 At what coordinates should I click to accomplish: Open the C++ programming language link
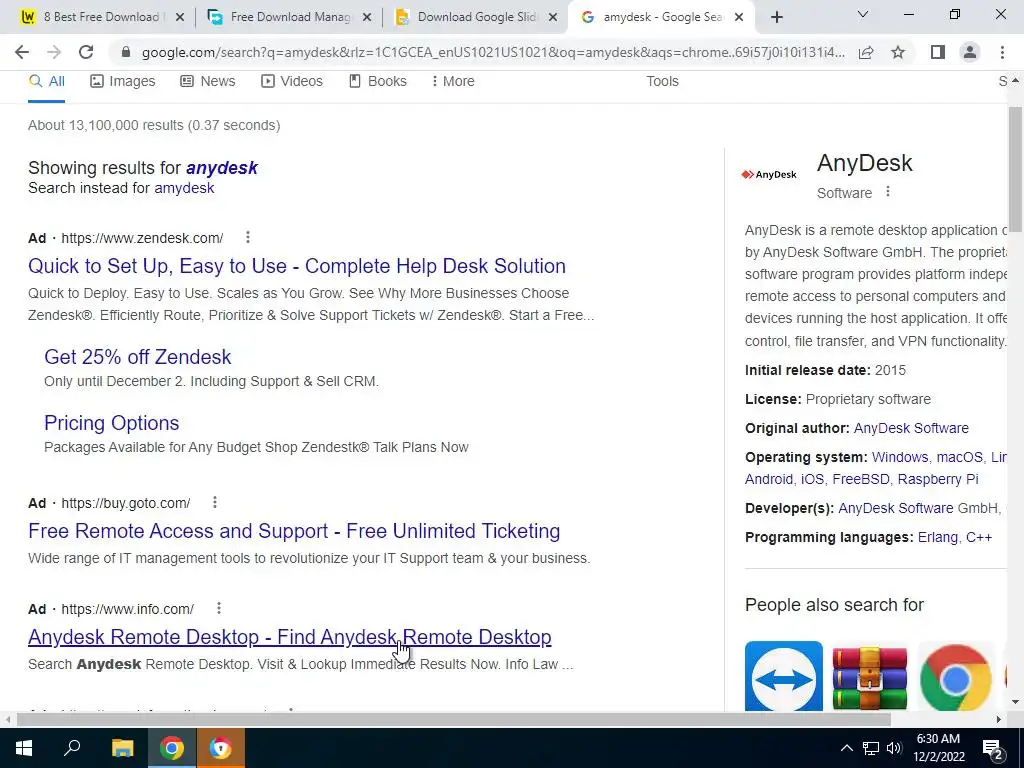click(x=979, y=537)
